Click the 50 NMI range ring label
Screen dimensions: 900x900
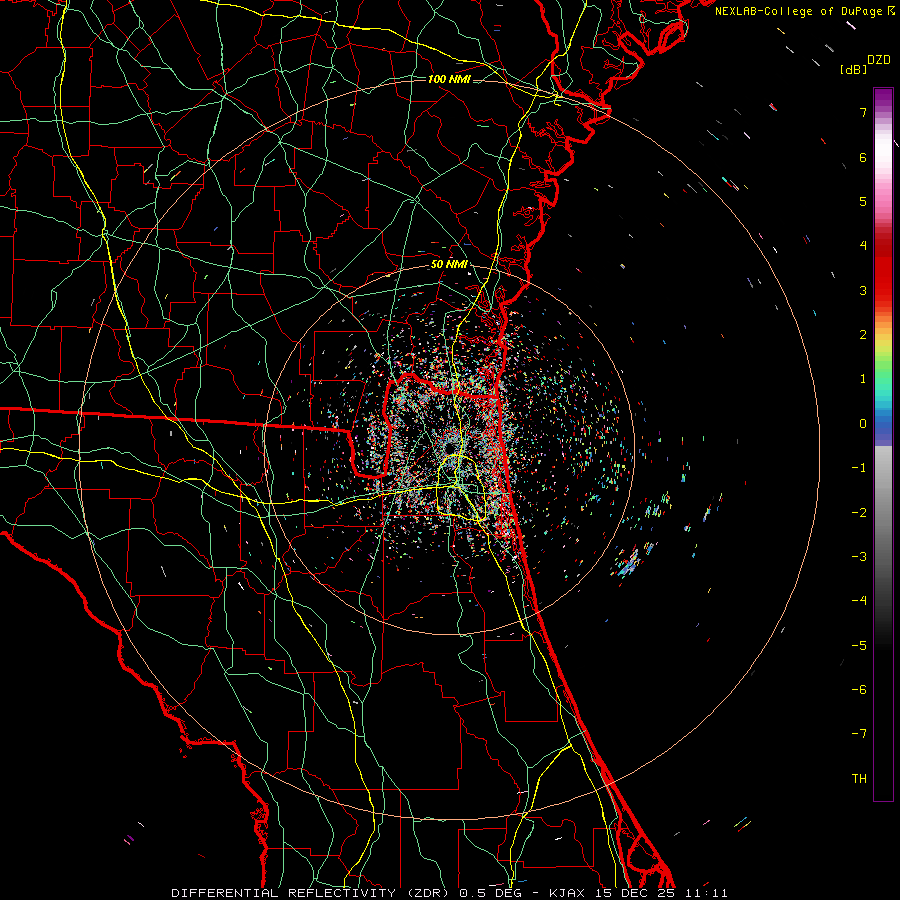pyautogui.click(x=449, y=265)
